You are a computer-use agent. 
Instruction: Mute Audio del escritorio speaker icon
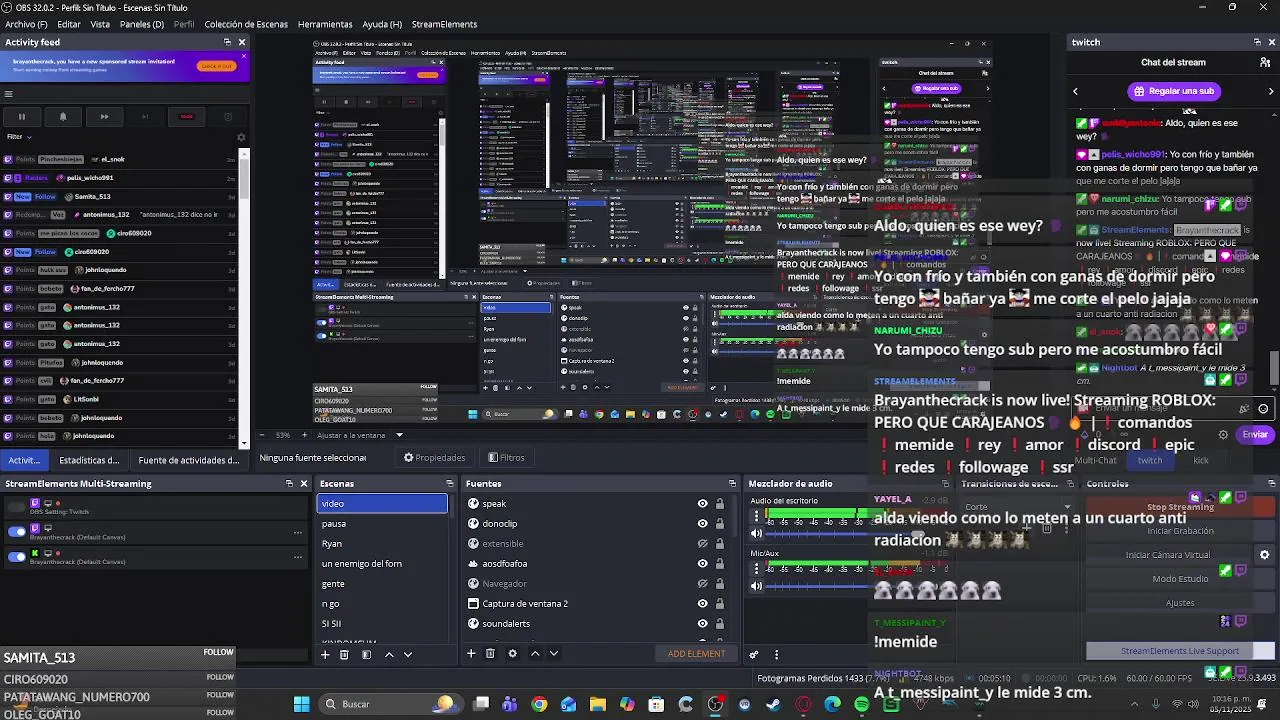click(x=756, y=533)
